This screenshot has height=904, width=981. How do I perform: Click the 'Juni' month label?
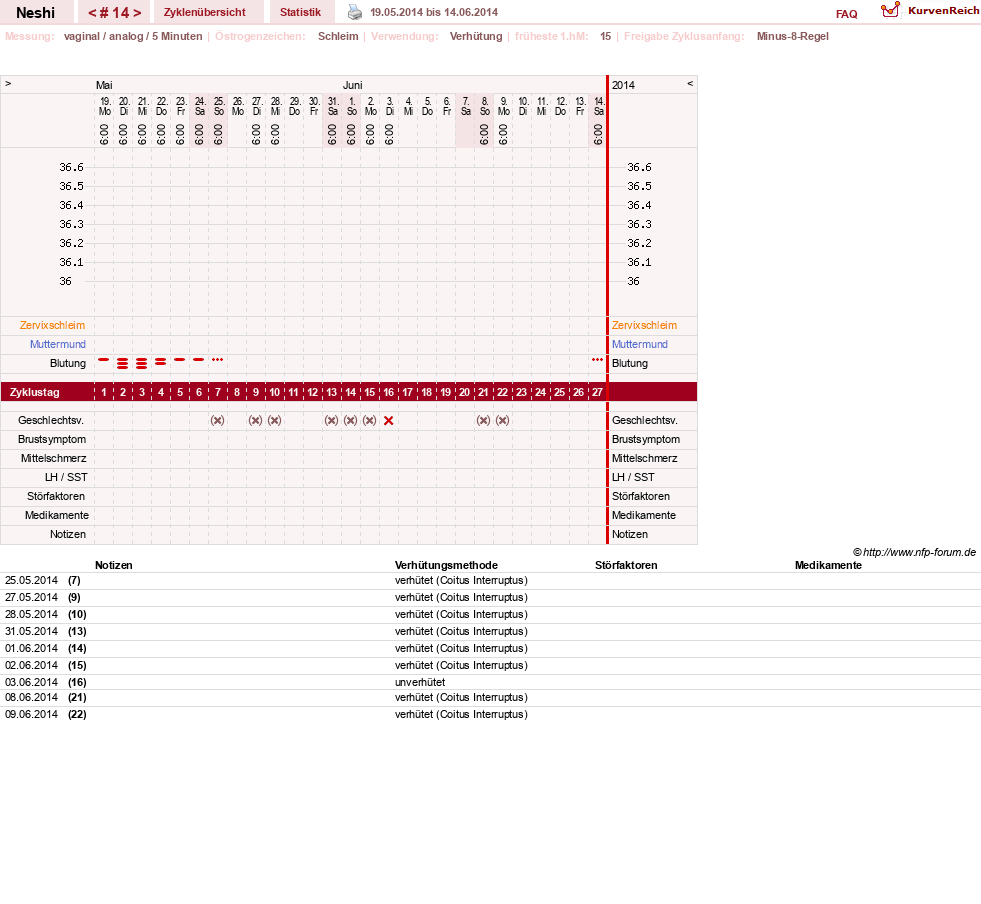click(x=352, y=85)
